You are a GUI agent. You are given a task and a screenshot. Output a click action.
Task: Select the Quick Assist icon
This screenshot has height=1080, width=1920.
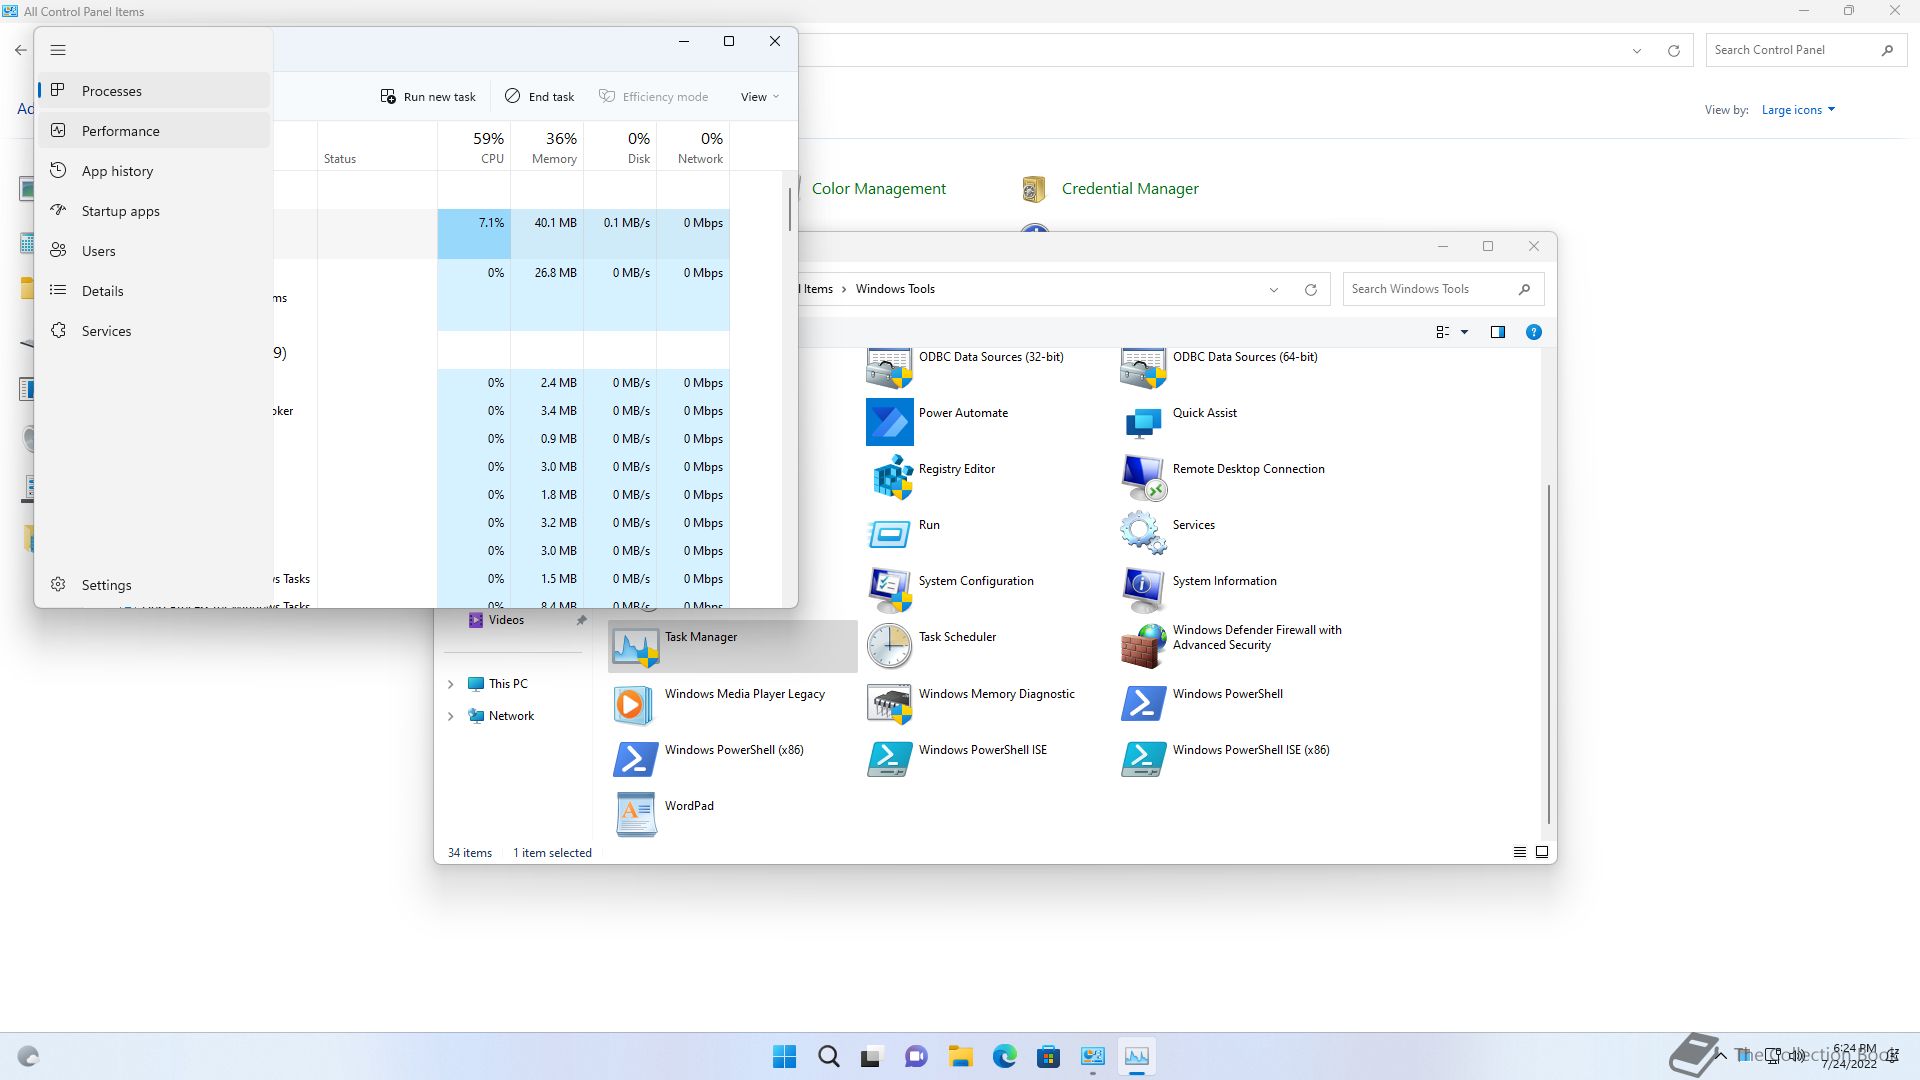coord(1143,422)
